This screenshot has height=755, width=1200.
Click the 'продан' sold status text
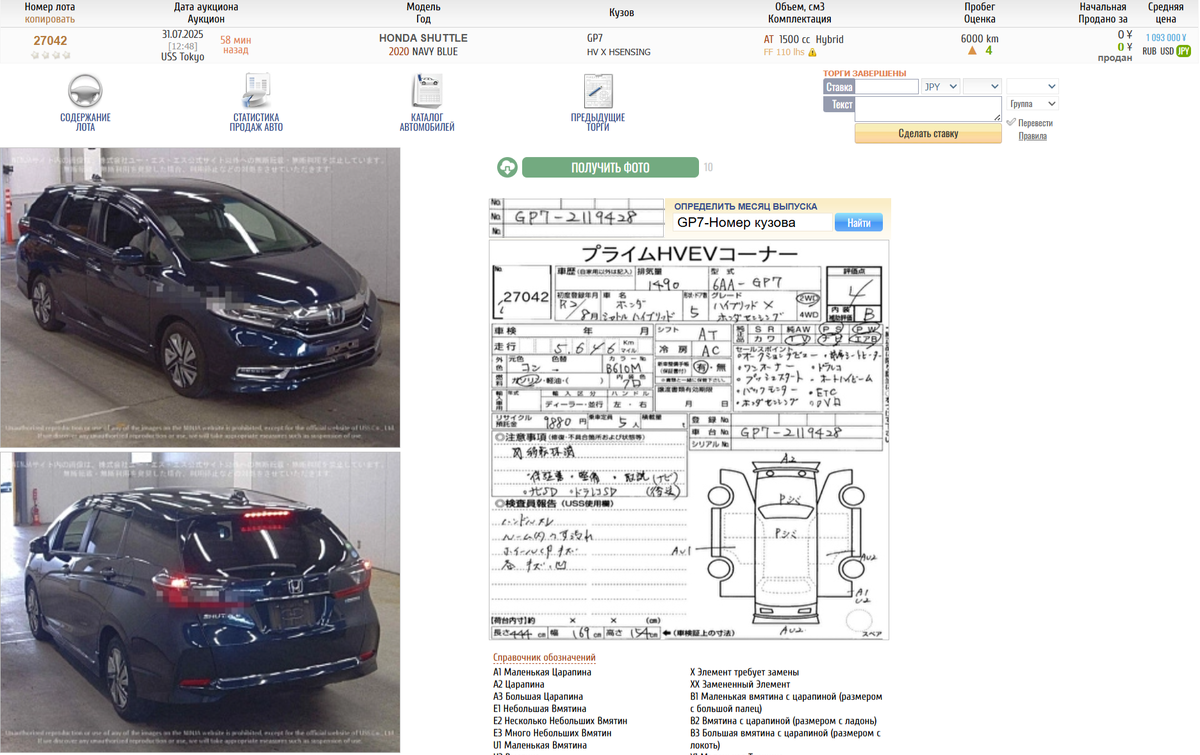(1115, 58)
